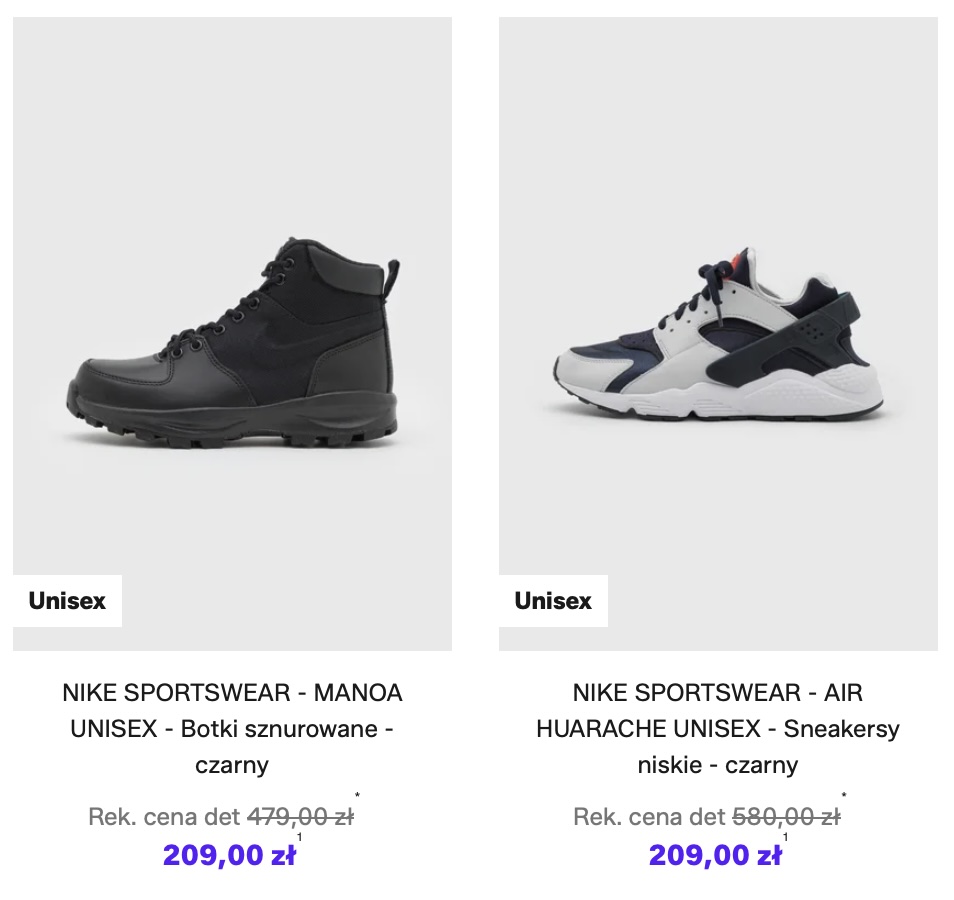The width and height of the screenshot is (954, 900).
Task: Click the 209,00 zł price under Manoa boot
Action: point(229,855)
